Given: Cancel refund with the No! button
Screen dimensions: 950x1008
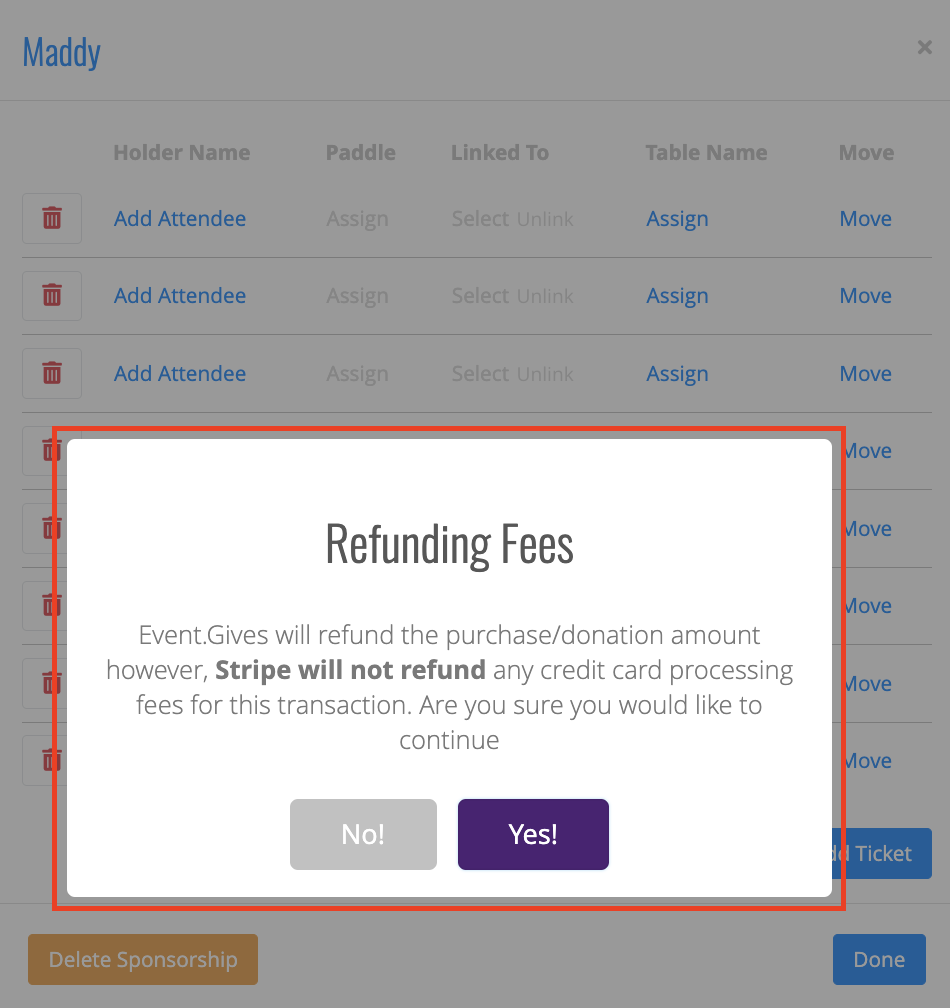Looking at the screenshot, I should (x=363, y=834).
